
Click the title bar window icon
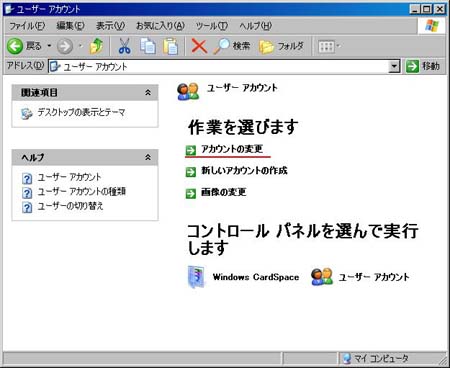click(9, 9)
